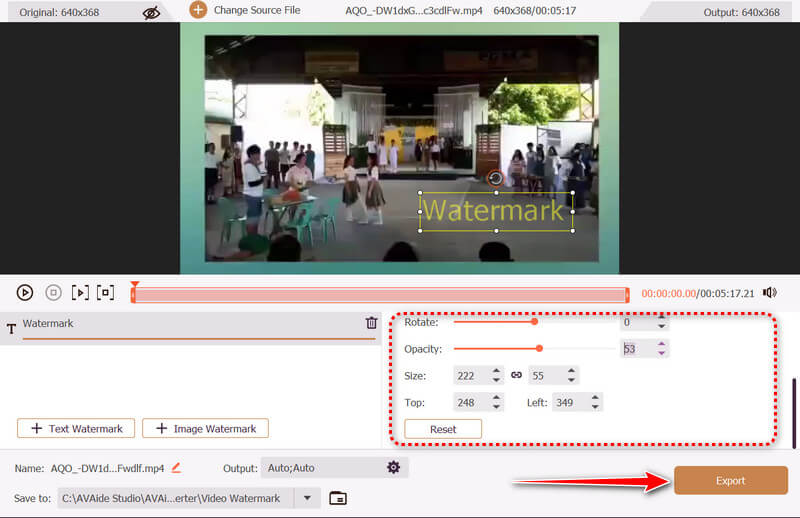Click the Size width field 222
Viewport: 800px width, 518px height.
[x=471, y=376]
